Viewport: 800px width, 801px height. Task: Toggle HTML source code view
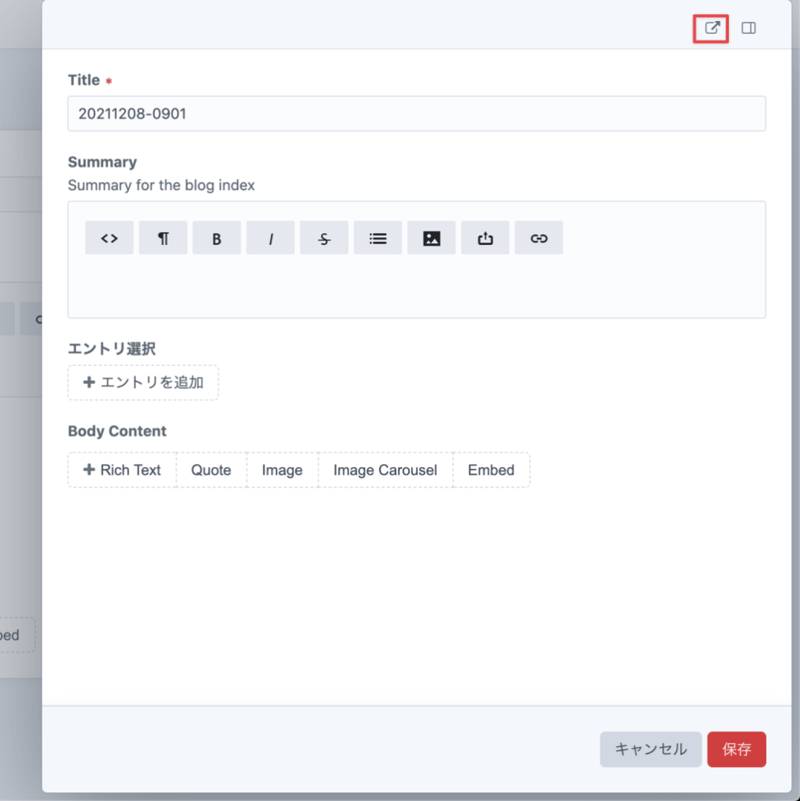[109, 238]
